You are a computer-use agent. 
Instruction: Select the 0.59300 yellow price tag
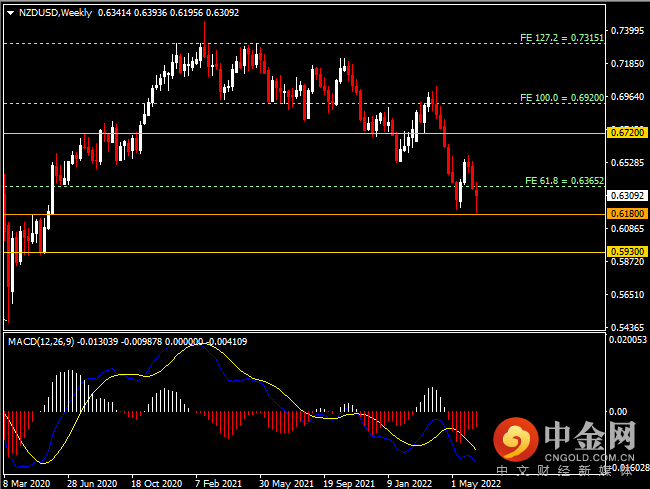coord(627,252)
